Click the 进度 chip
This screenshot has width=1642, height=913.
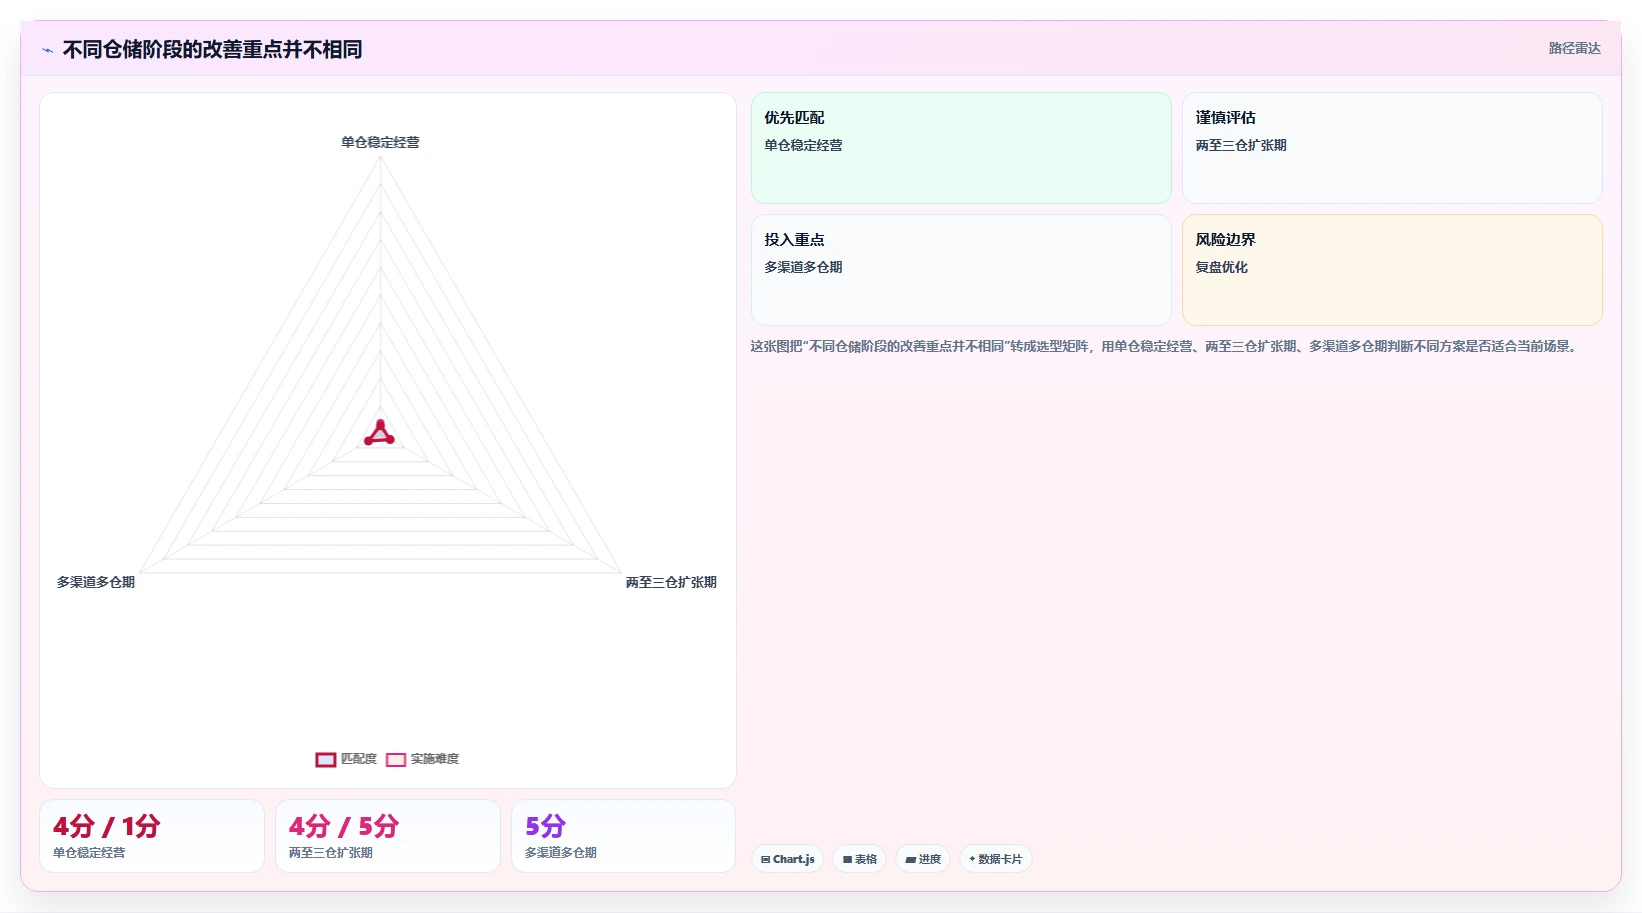pyautogui.click(x=923, y=859)
